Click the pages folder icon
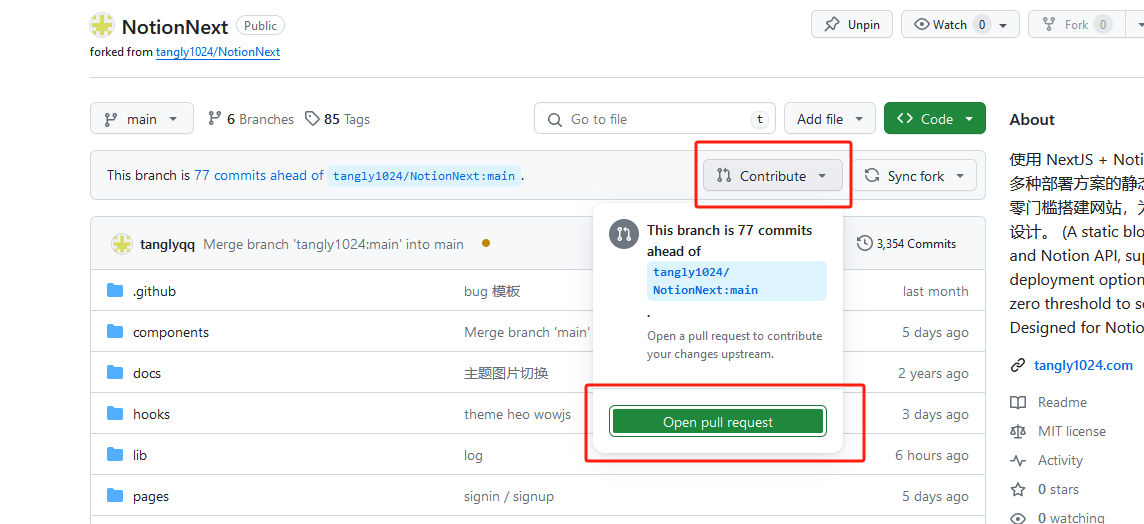This screenshot has width=1144, height=524. [115, 496]
